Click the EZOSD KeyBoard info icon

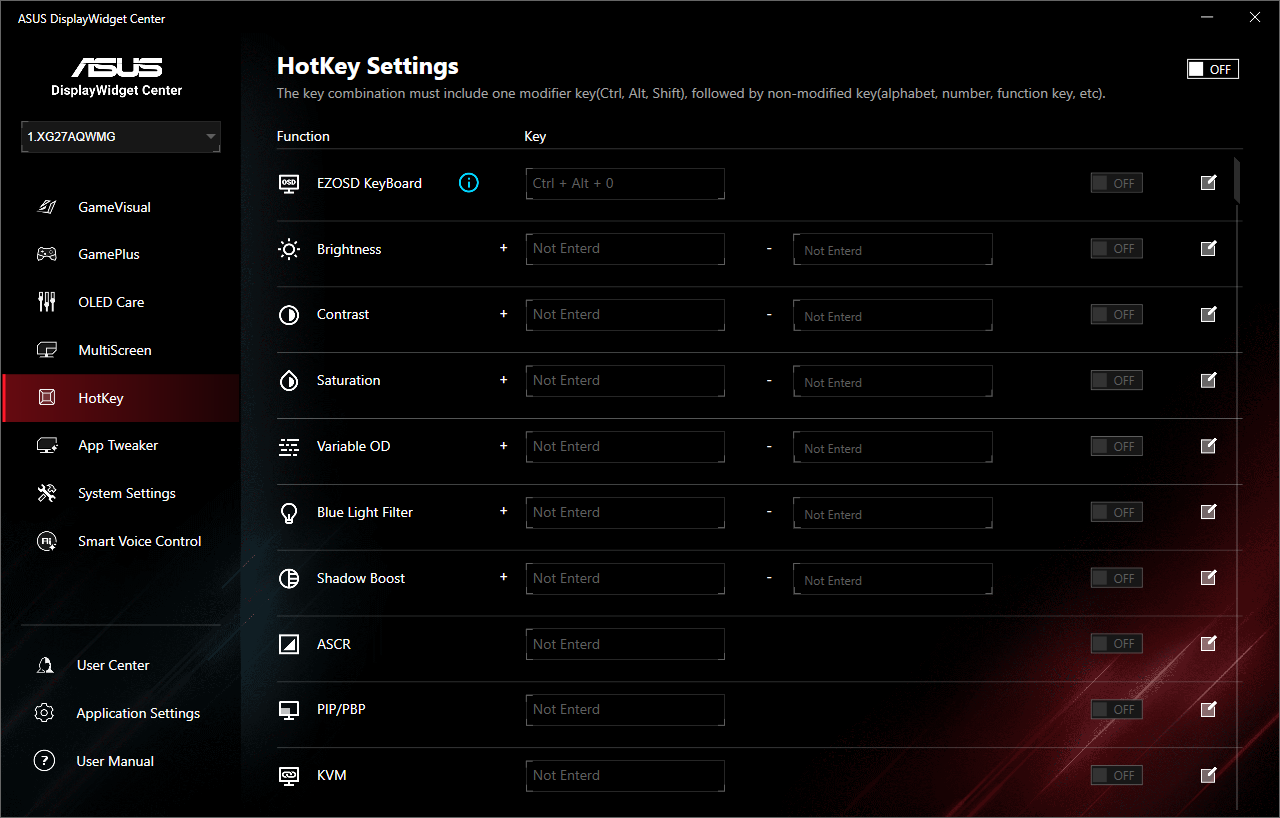[x=469, y=183]
